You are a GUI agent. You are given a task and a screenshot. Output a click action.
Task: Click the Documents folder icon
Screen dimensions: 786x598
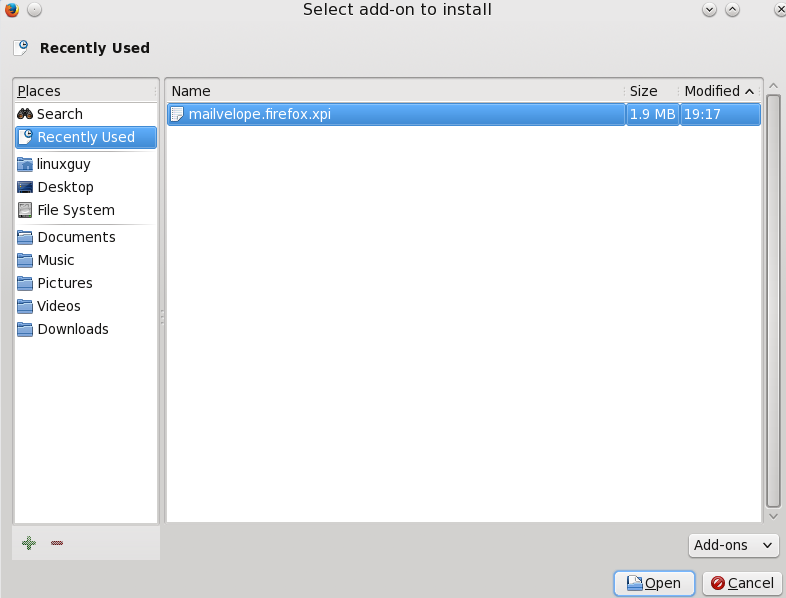25,237
